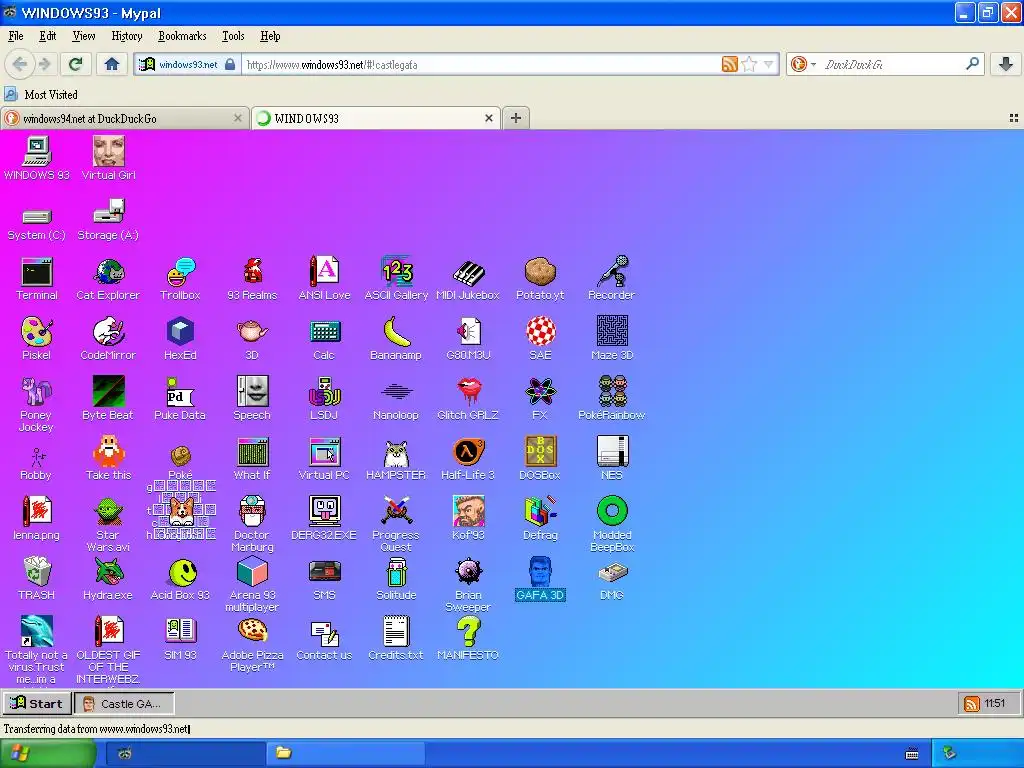
Task: Open TRASH recycle bin icon
Action: pos(37,579)
